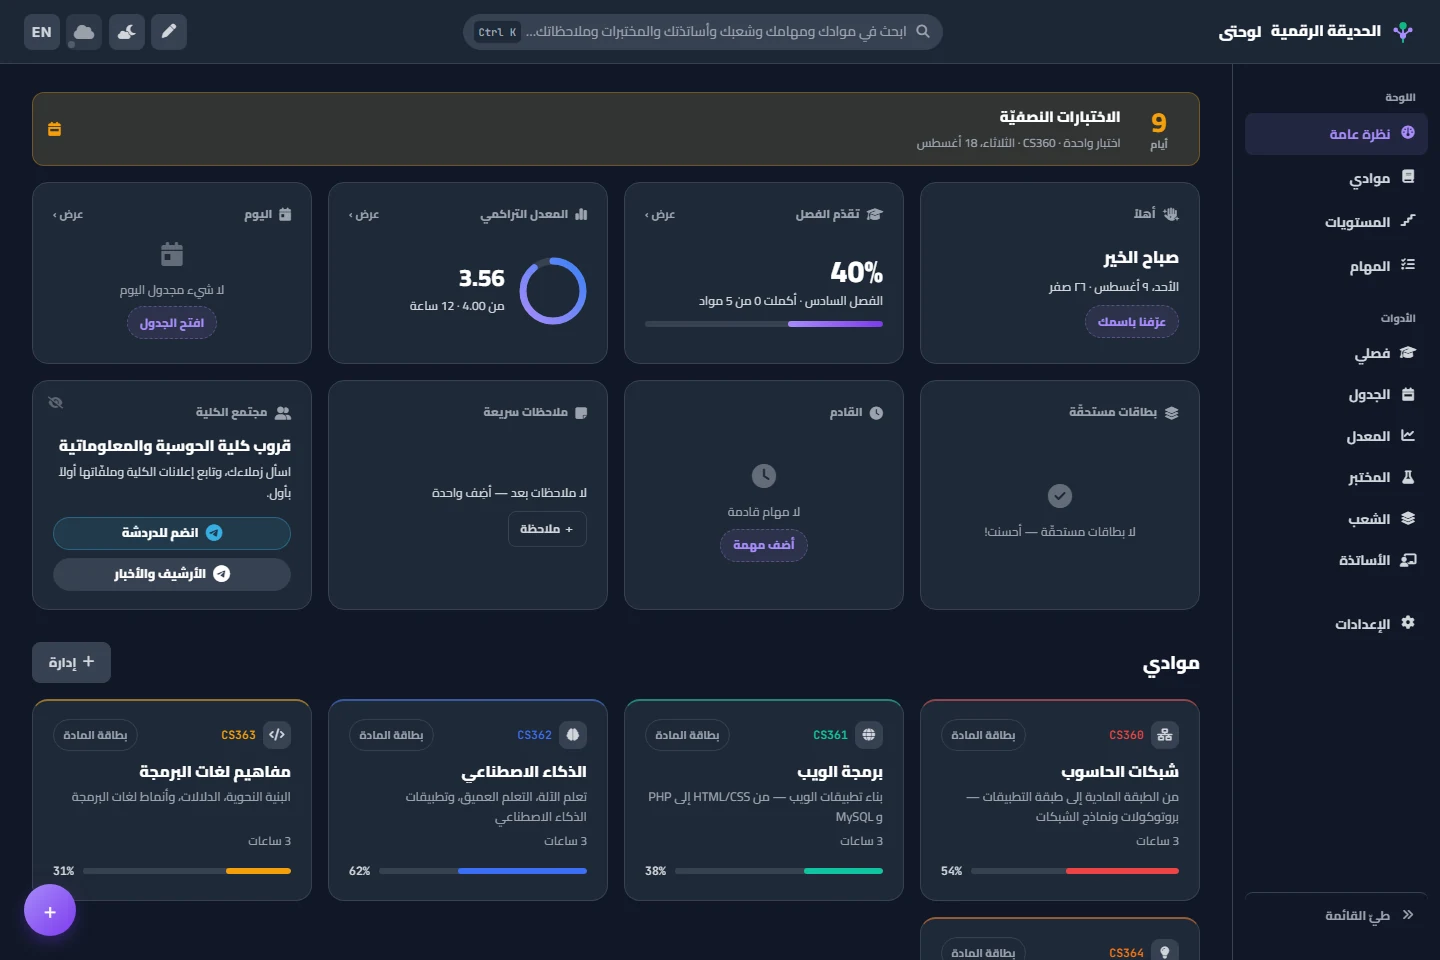
Task: Click the 40% semester progress bar
Action: [764, 324]
